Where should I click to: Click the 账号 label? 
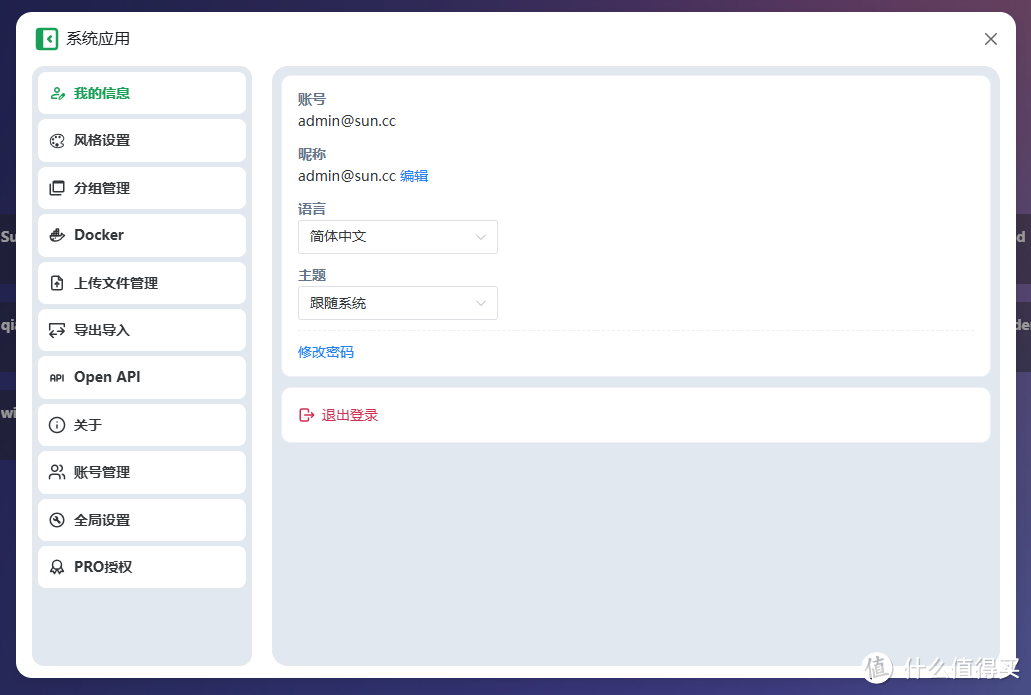point(312,99)
